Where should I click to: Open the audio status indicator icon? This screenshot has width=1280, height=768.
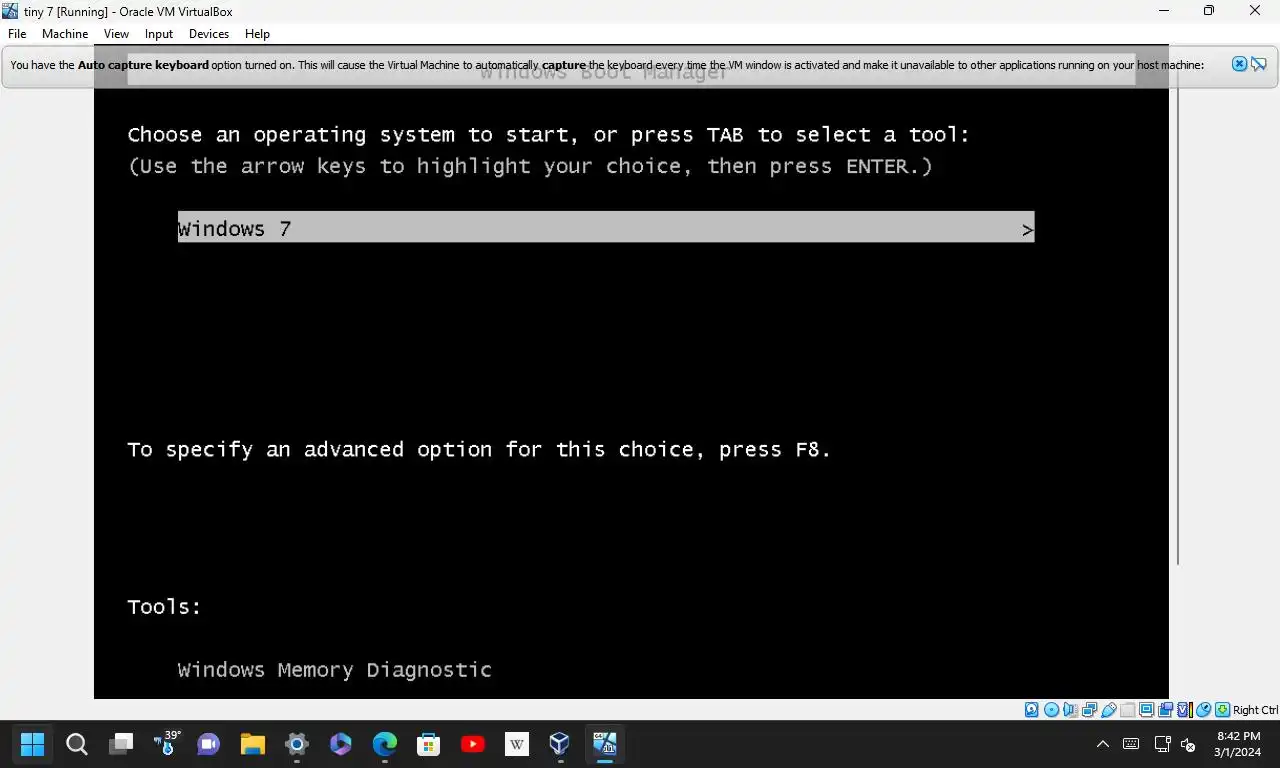(1070, 710)
